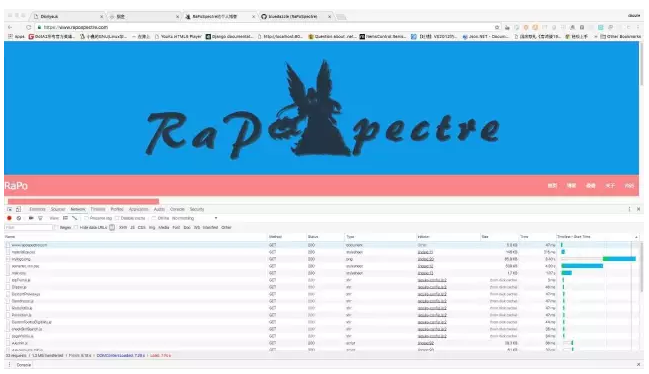
Task: Select the element inspector icon in DevTools
Action: point(10,209)
